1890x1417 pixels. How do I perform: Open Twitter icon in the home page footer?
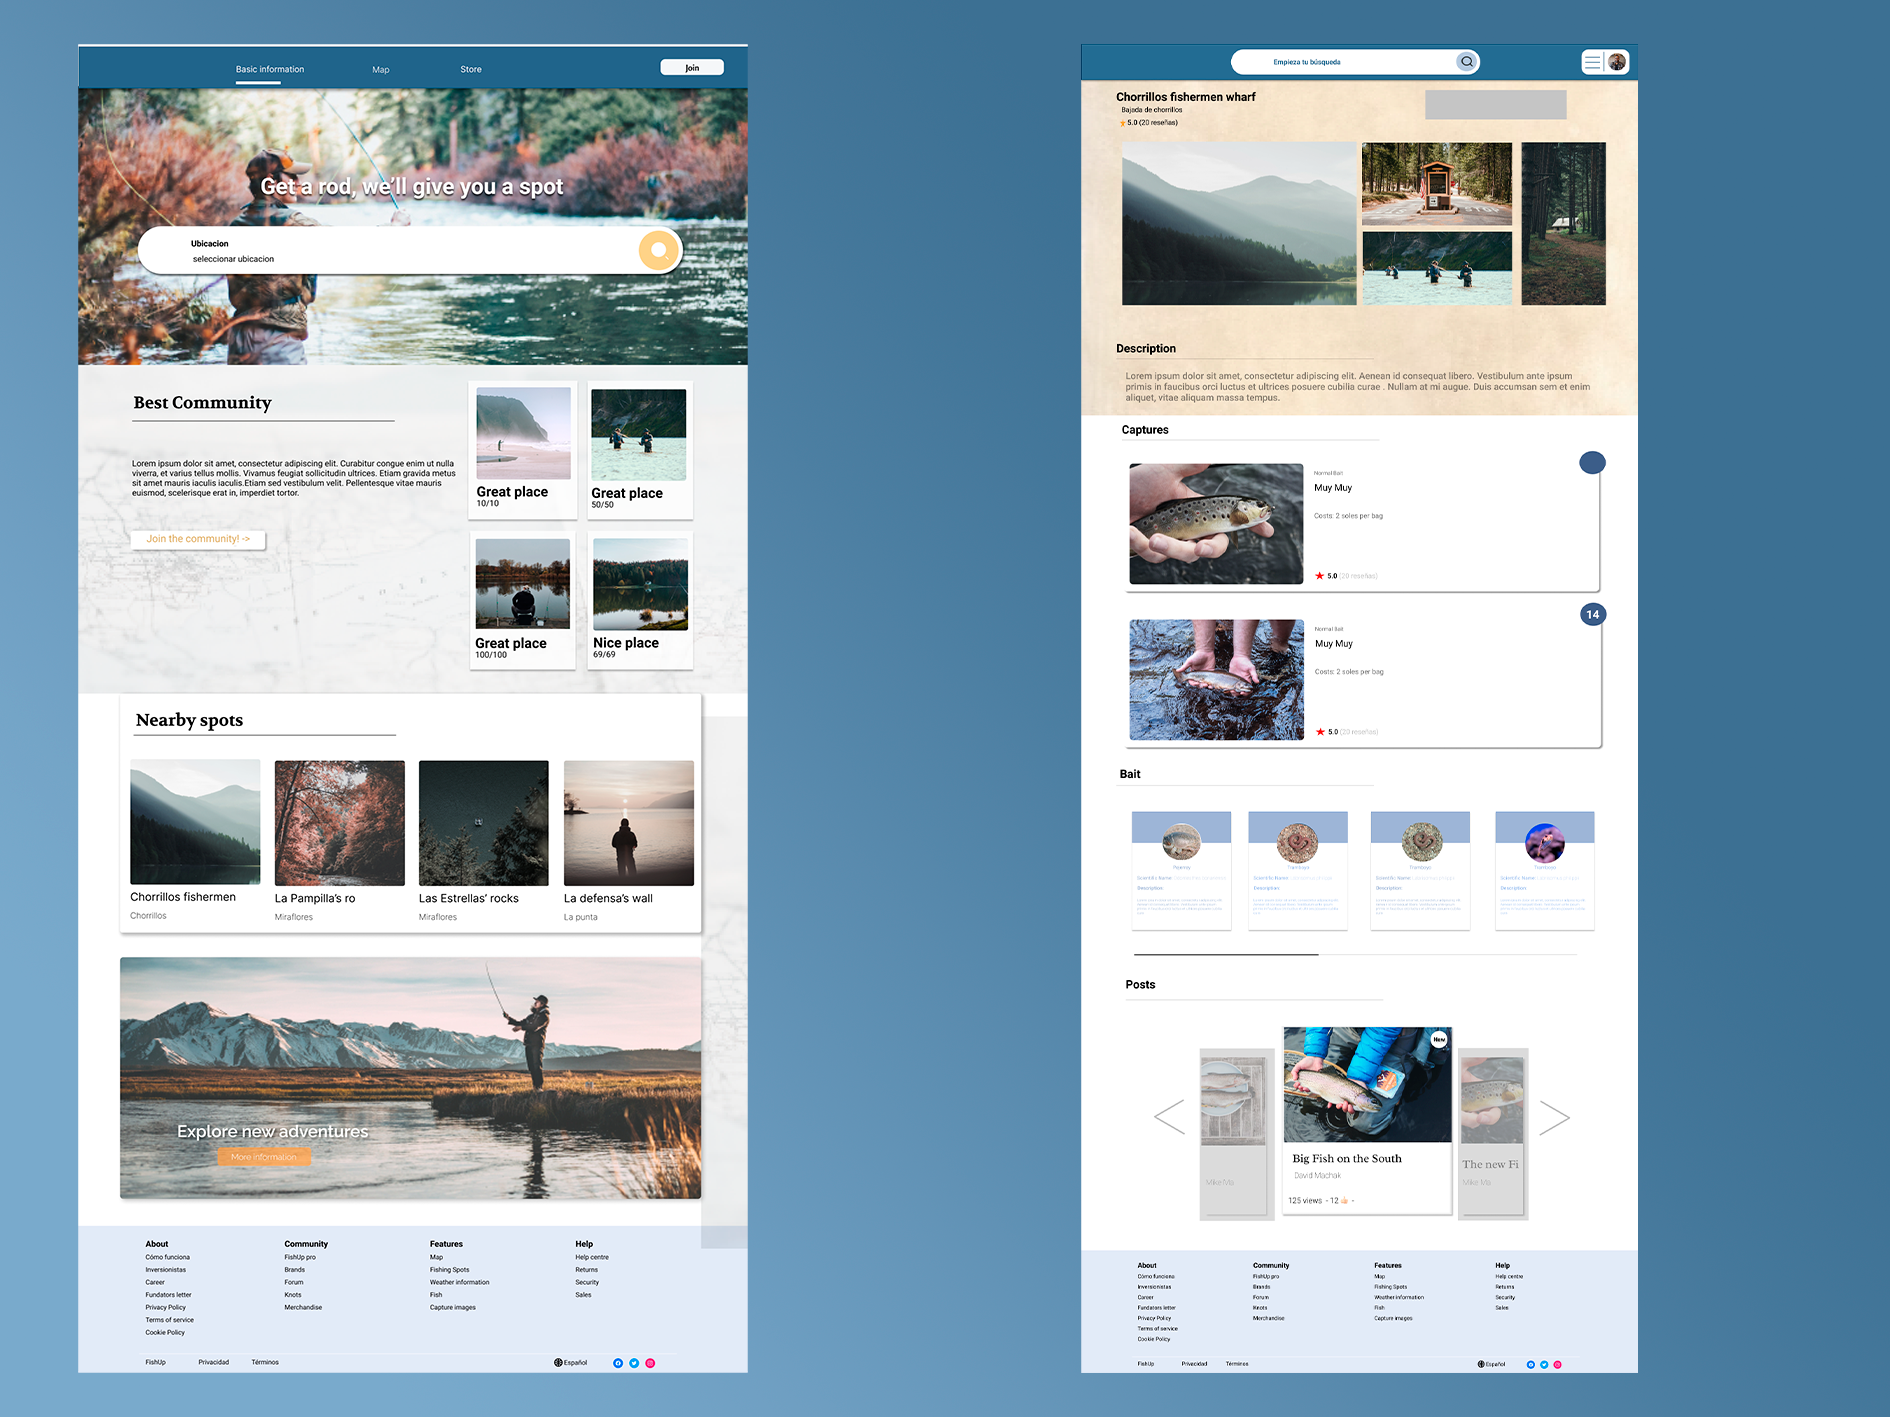[x=634, y=1363]
